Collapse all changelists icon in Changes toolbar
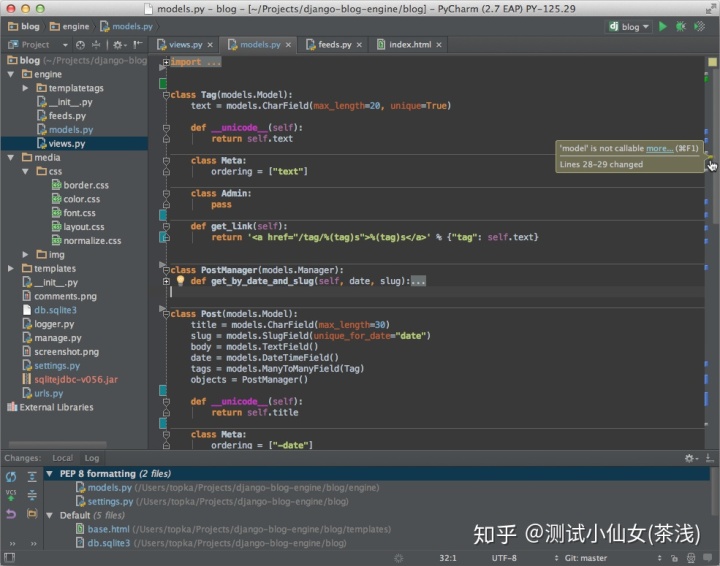 click(32, 495)
